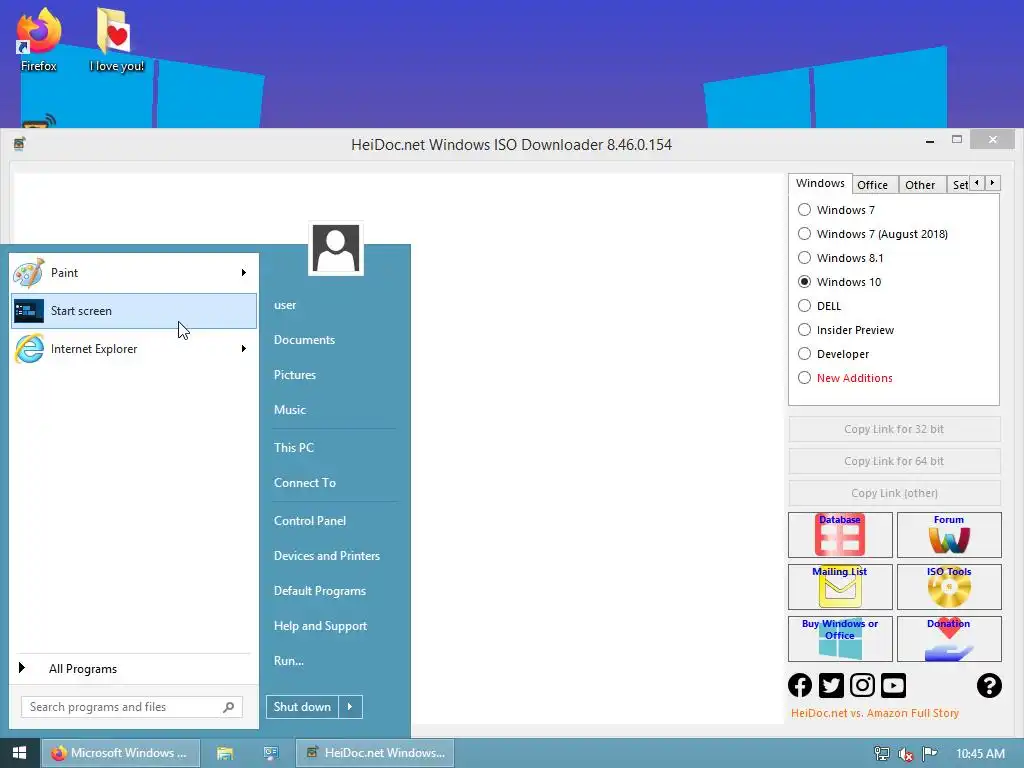This screenshot has height=768, width=1024.
Task: Switch to Microsoft Windows Firefox taskbar window
Action: tap(120, 753)
